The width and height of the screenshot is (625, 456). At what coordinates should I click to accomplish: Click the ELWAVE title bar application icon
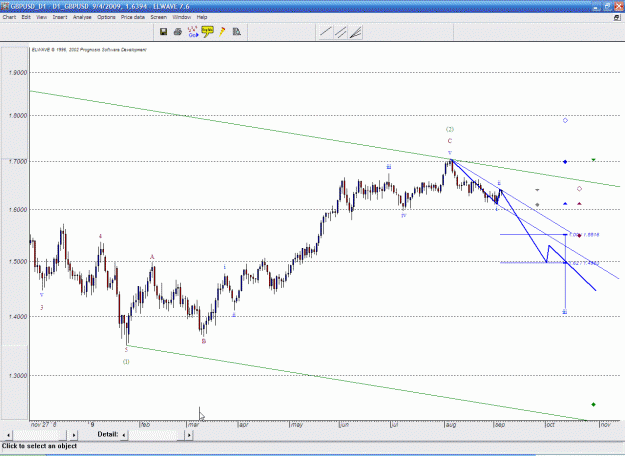[x=5, y=6]
